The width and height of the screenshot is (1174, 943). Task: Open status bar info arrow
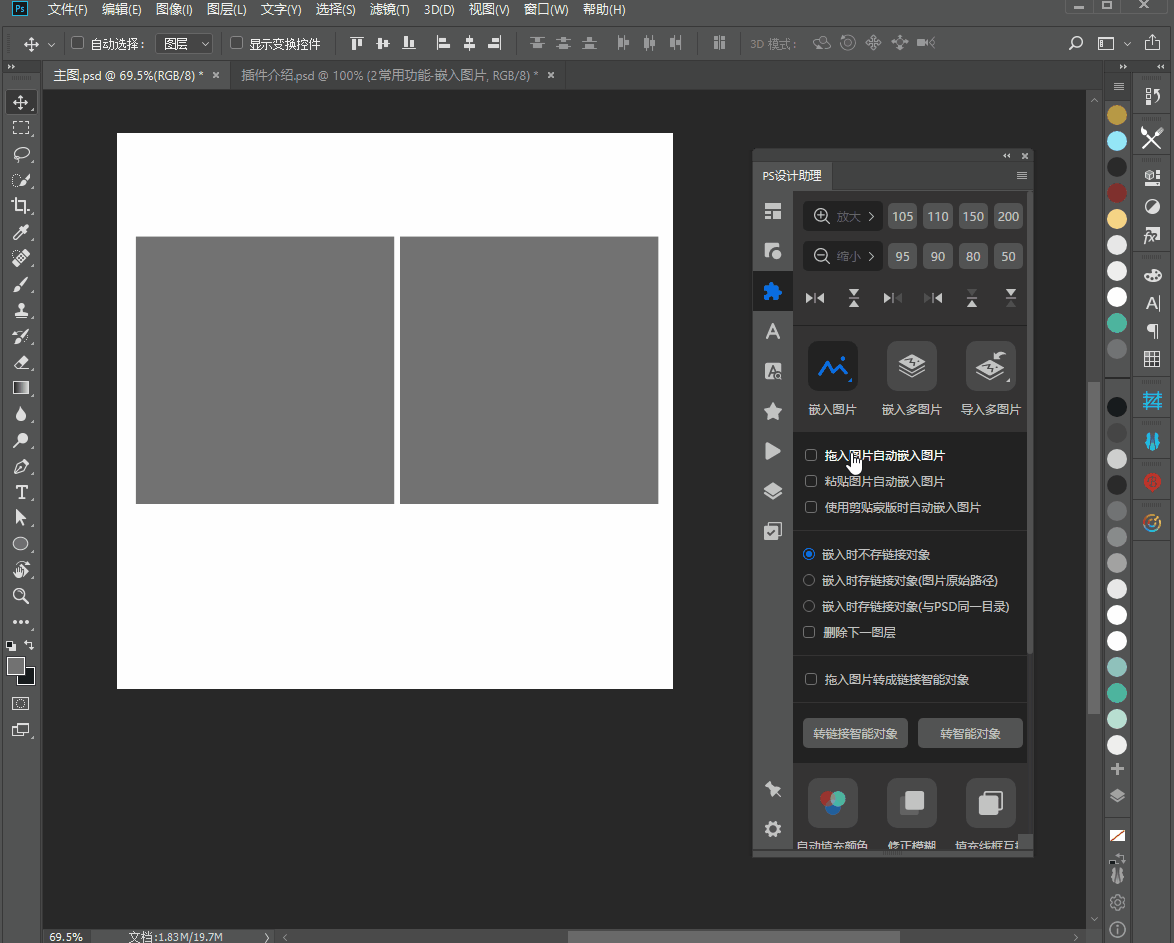(x=267, y=937)
